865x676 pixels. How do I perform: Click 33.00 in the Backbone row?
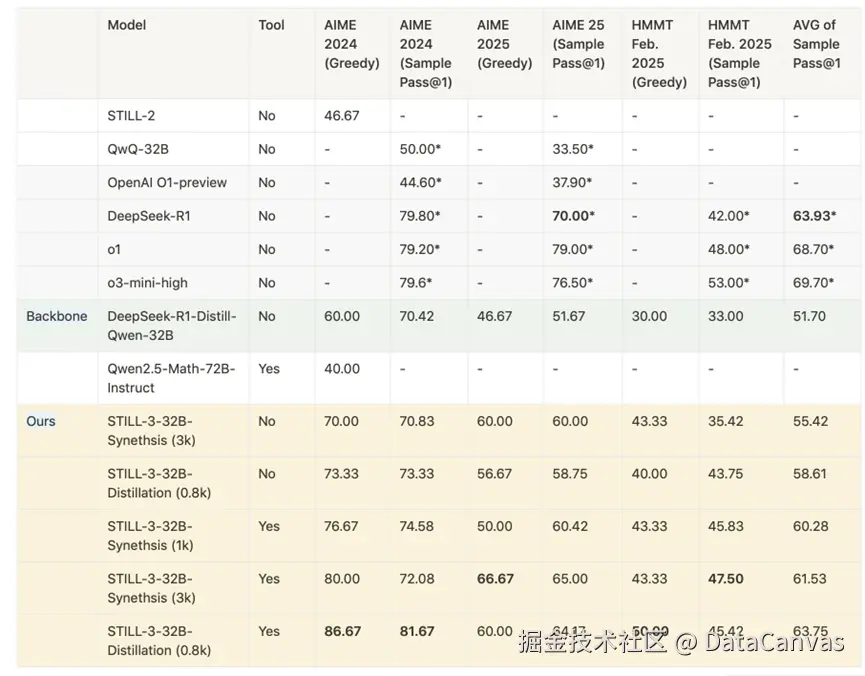coord(725,316)
